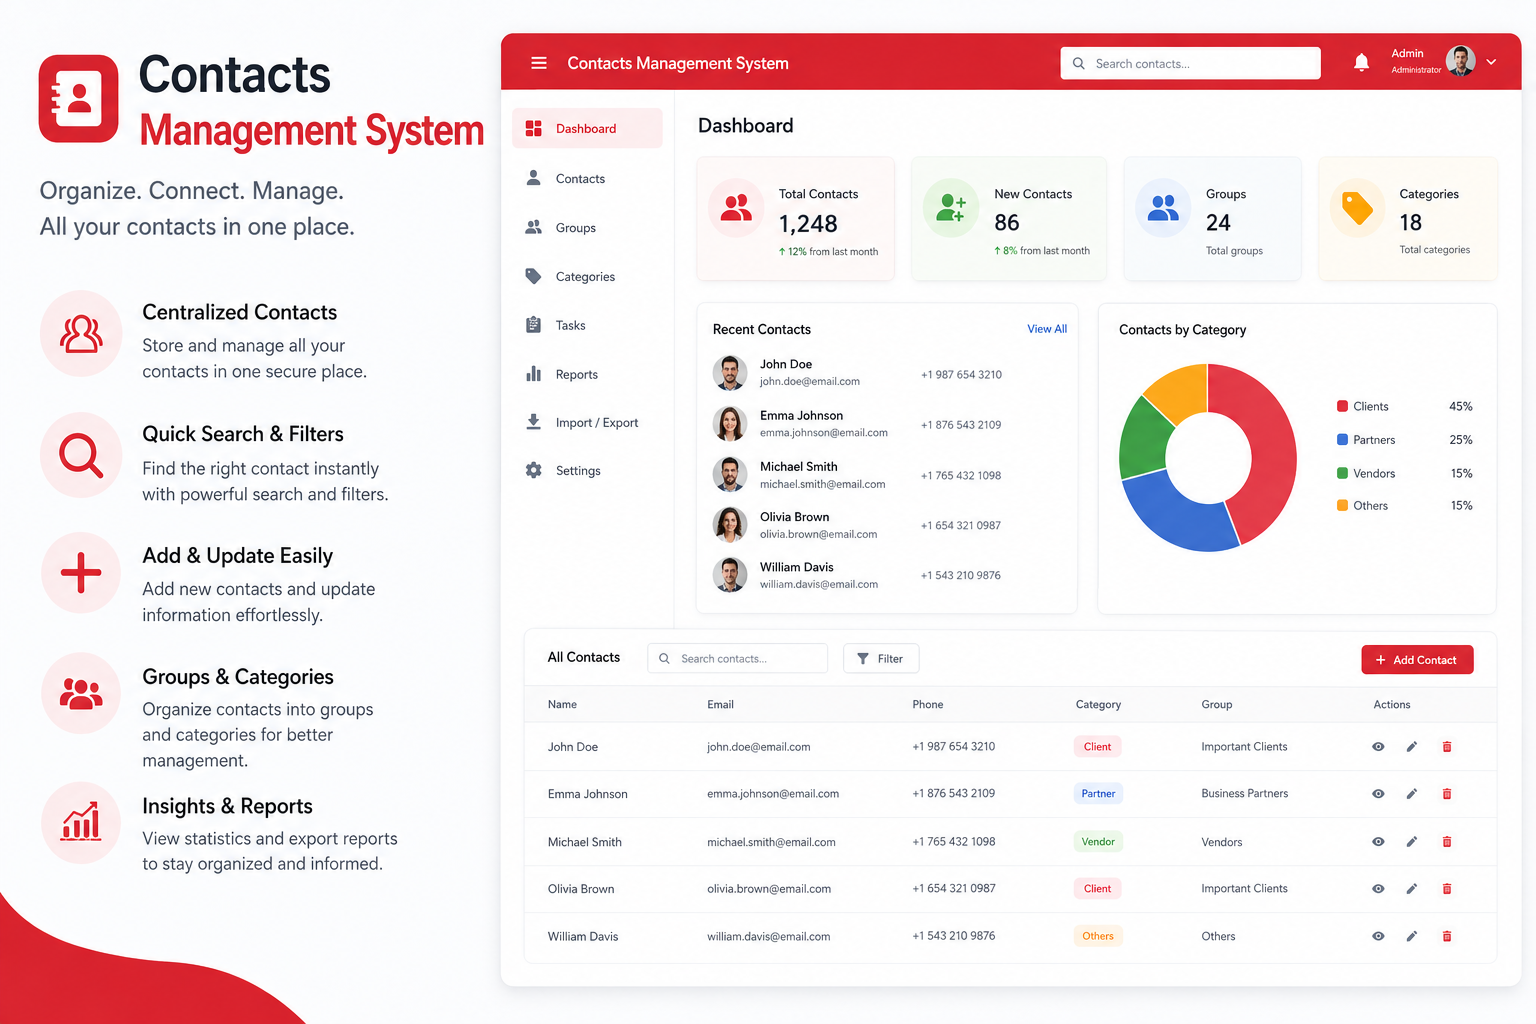Focus the All Contacts search field
Screen dimensions: 1536x1024
pos(738,658)
